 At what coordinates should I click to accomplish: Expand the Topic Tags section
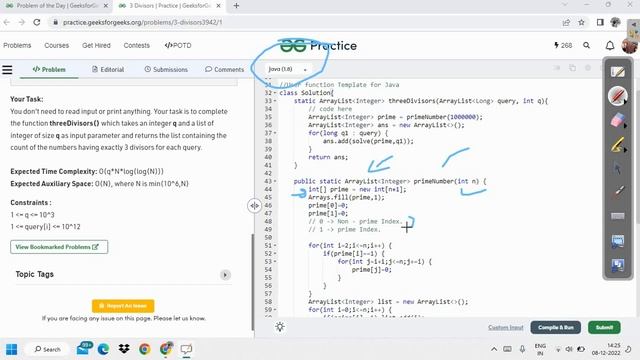pos(225,275)
